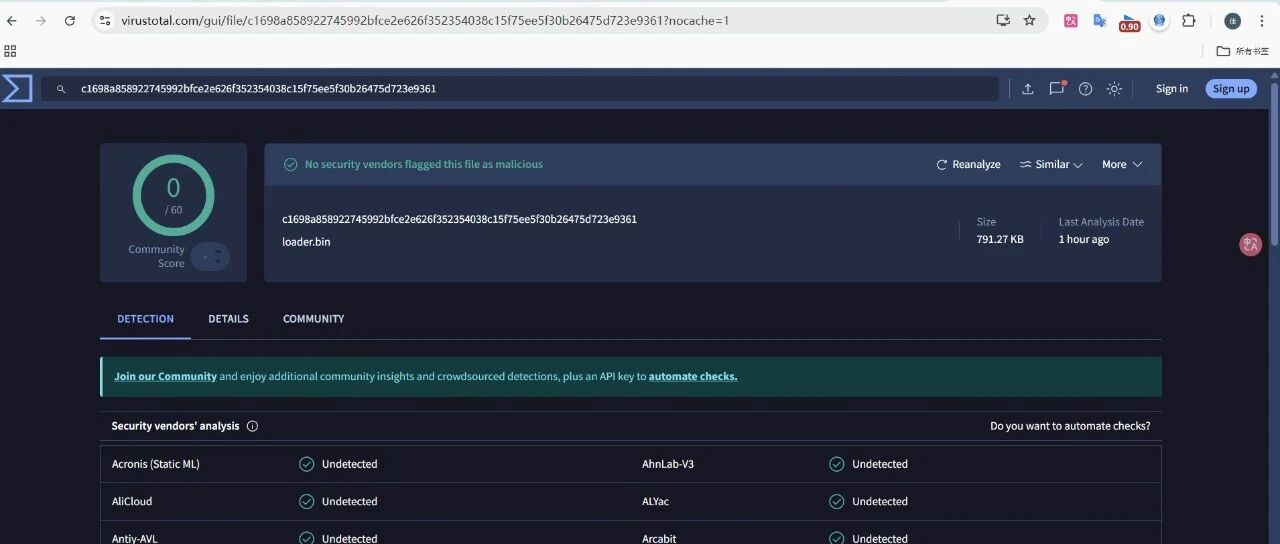Open the help question mark icon
This screenshot has height=544, width=1280.
pyautogui.click(x=1085, y=89)
